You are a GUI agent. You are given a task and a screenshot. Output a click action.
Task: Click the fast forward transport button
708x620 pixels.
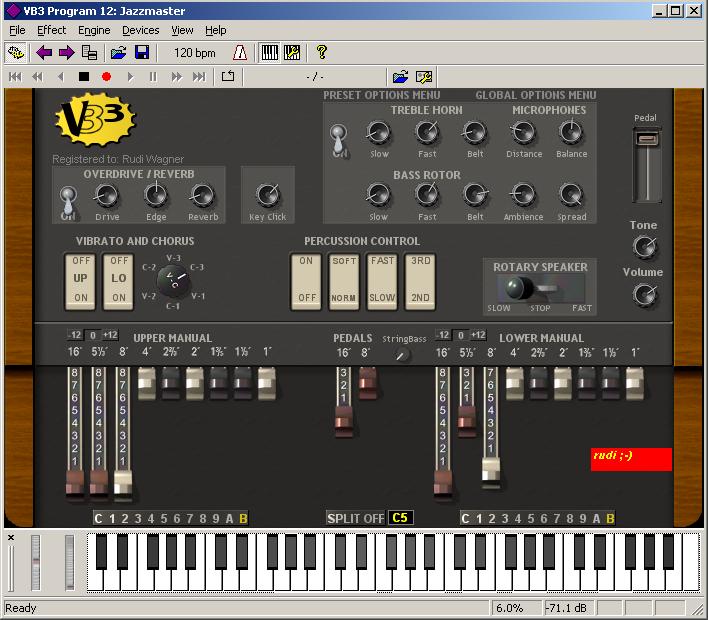coord(177,77)
